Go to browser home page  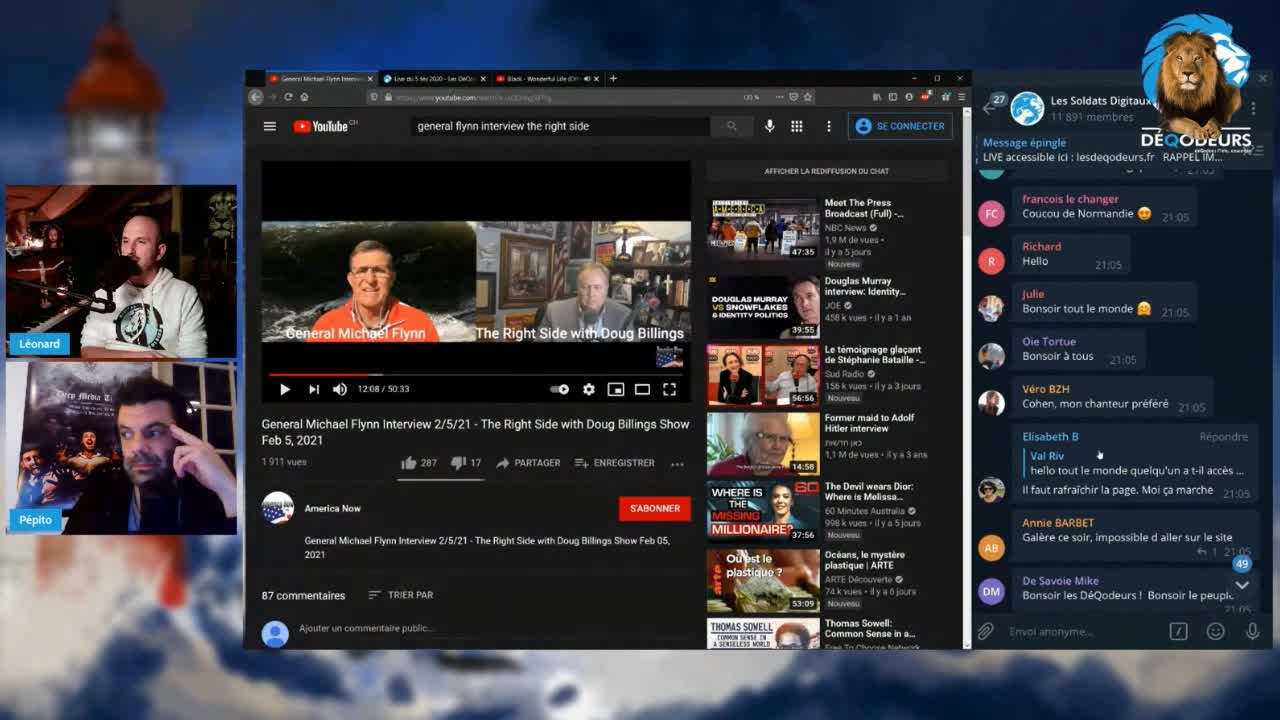coord(304,97)
